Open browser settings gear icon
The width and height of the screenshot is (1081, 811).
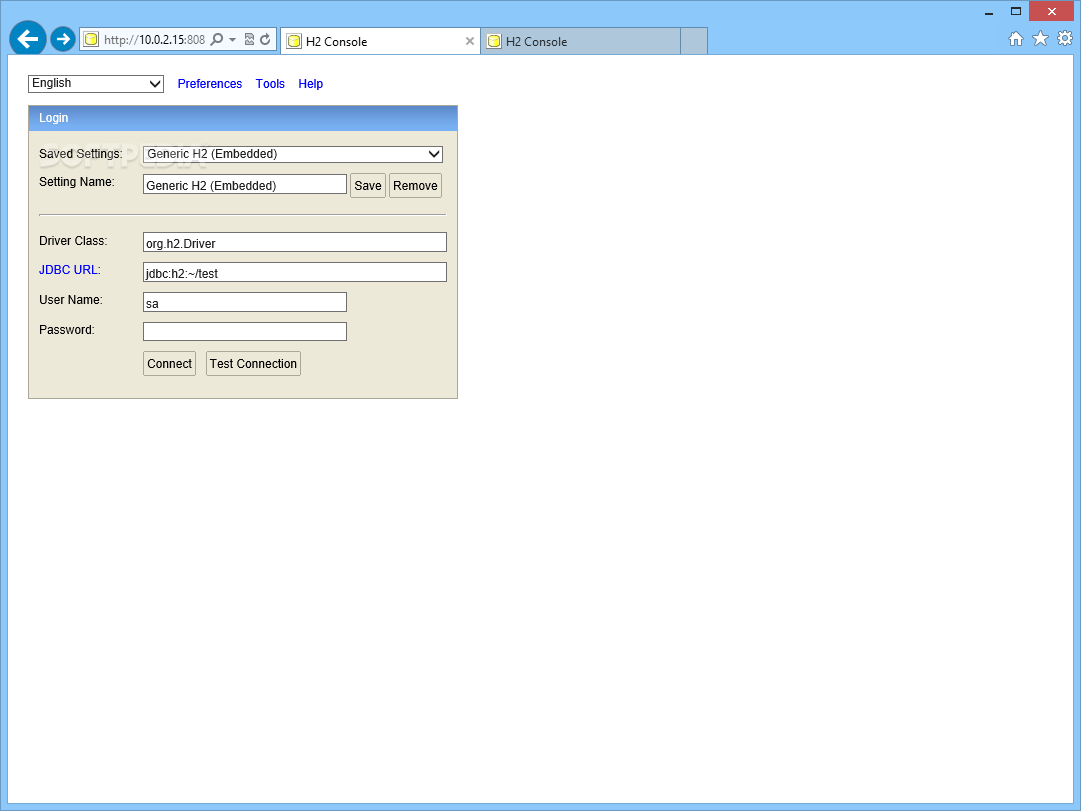coord(1065,38)
